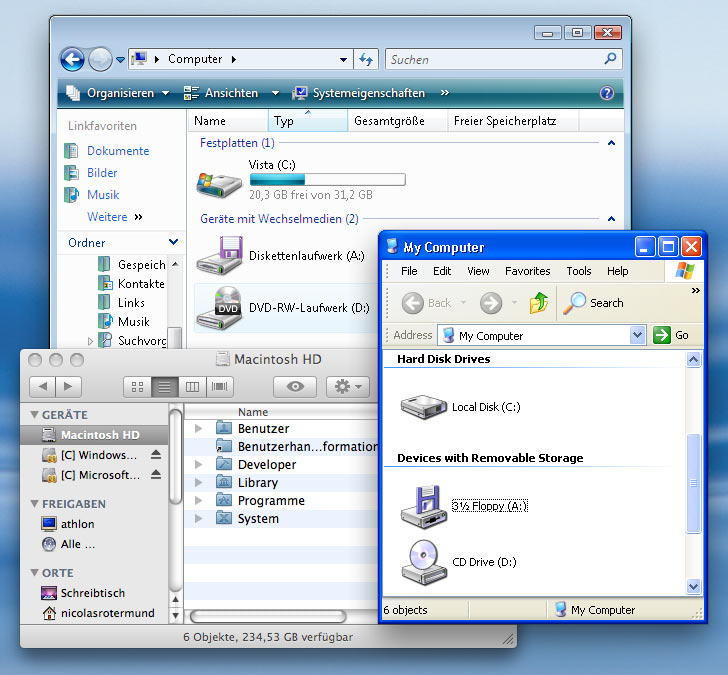Switch Finder to Cover Flow view
The height and width of the screenshot is (675, 728).
click(x=219, y=386)
